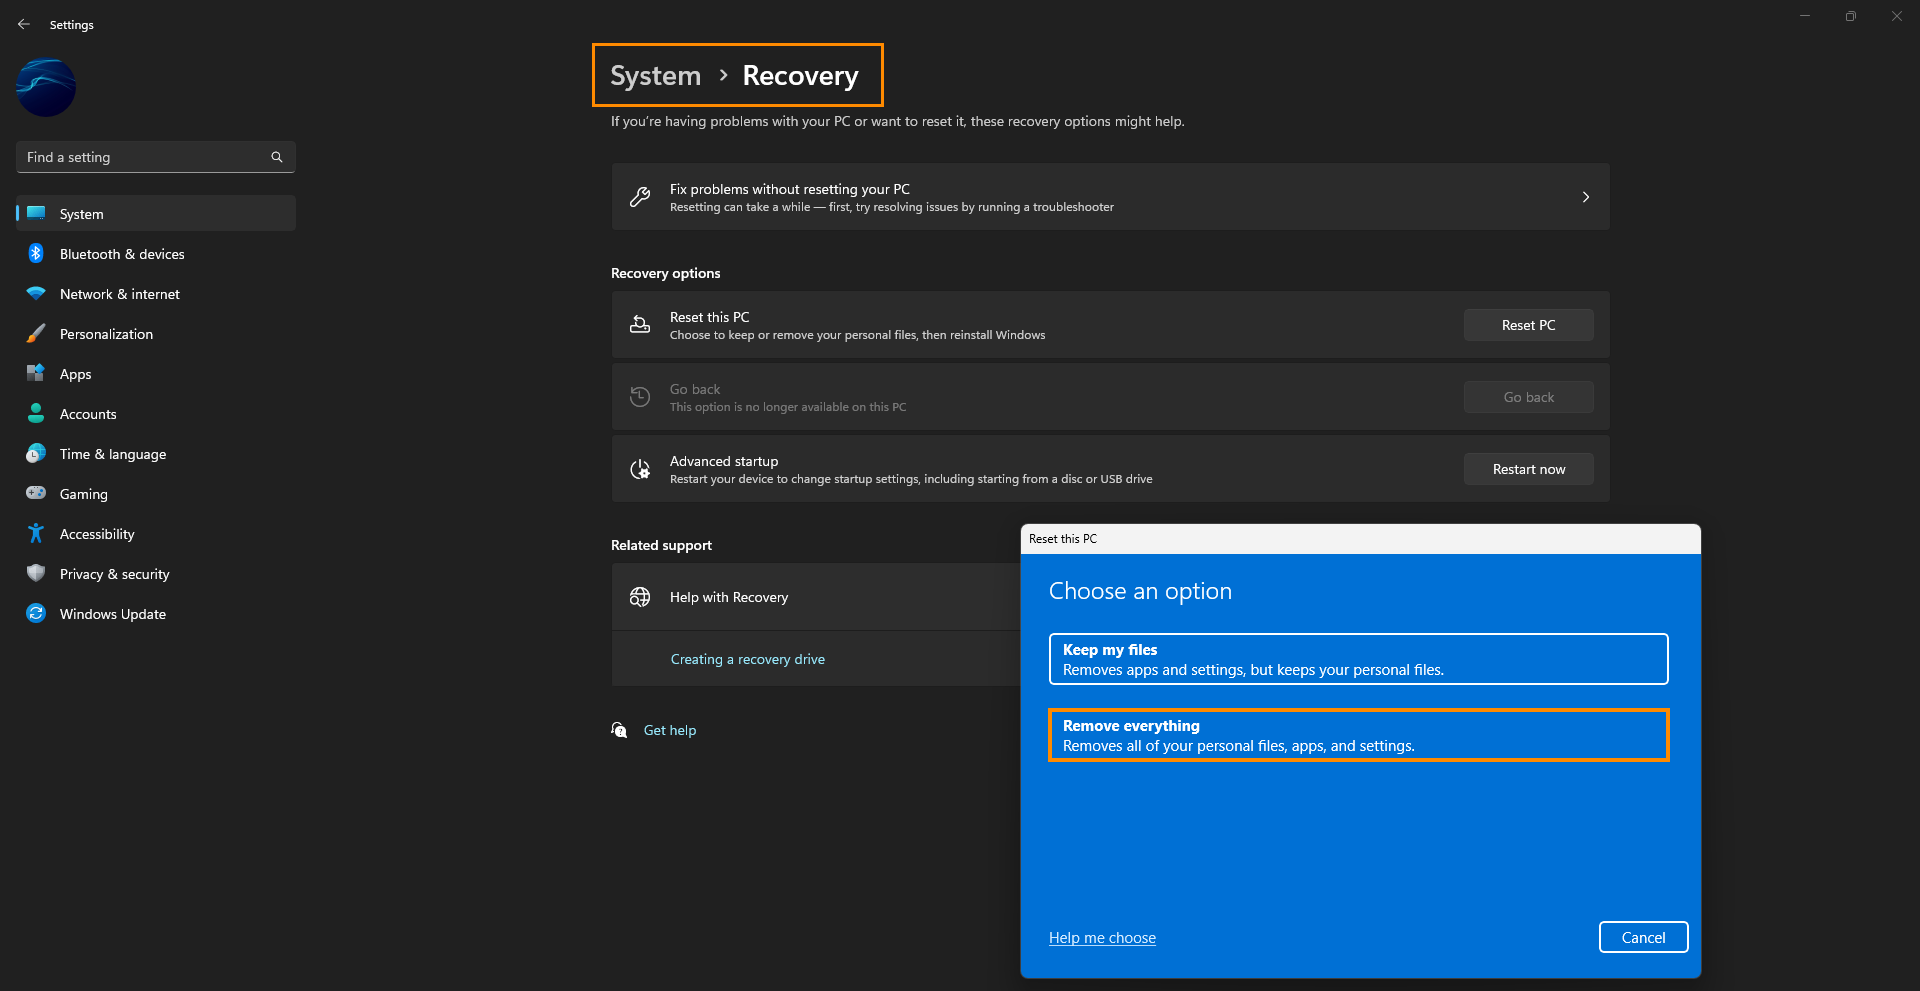1920x991 pixels.
Task: Click the Help with Recovery globe icon
Action: [x=640, y=597]
